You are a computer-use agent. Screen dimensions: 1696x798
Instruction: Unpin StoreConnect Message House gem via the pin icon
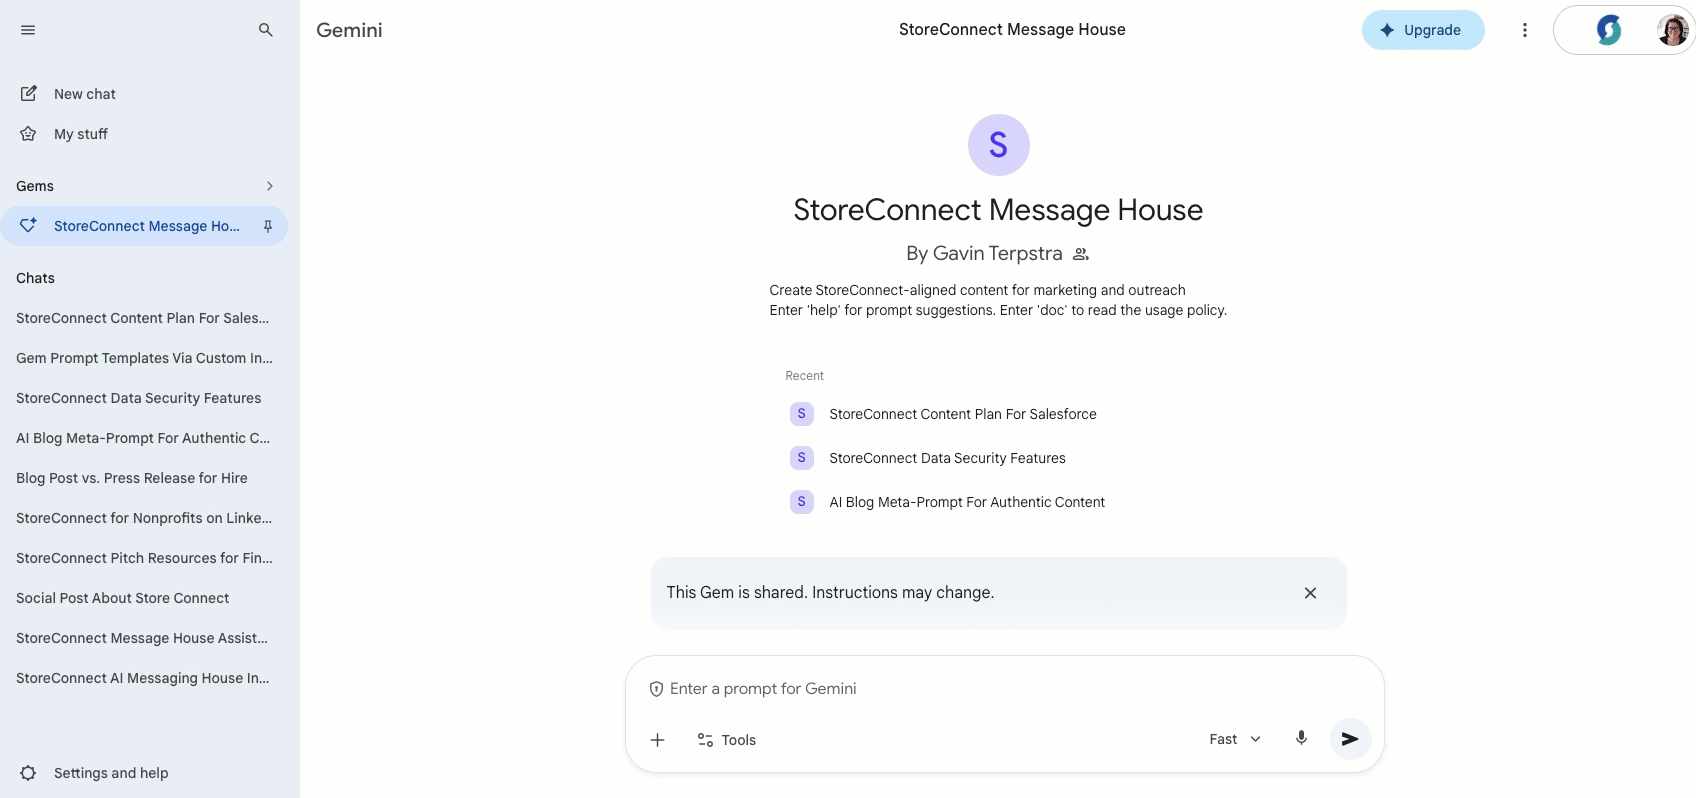[x=268, y=226]
